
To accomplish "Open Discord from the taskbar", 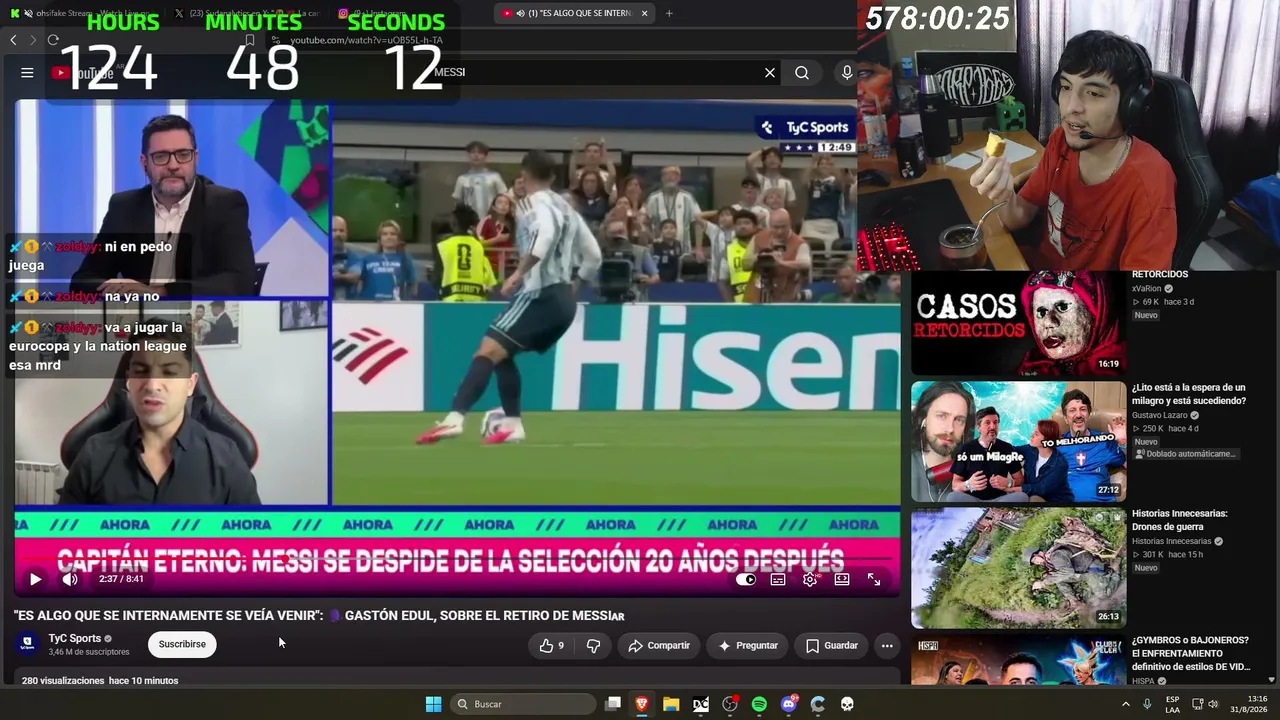I will click(x=789, y=704).
